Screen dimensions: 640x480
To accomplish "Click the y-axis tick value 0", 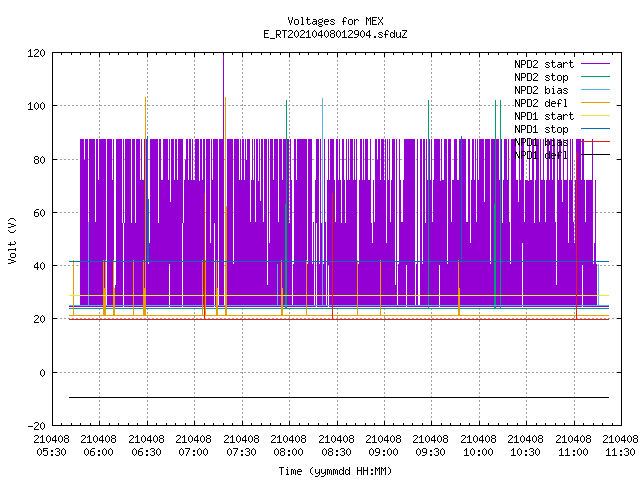I will coord(42,373).
